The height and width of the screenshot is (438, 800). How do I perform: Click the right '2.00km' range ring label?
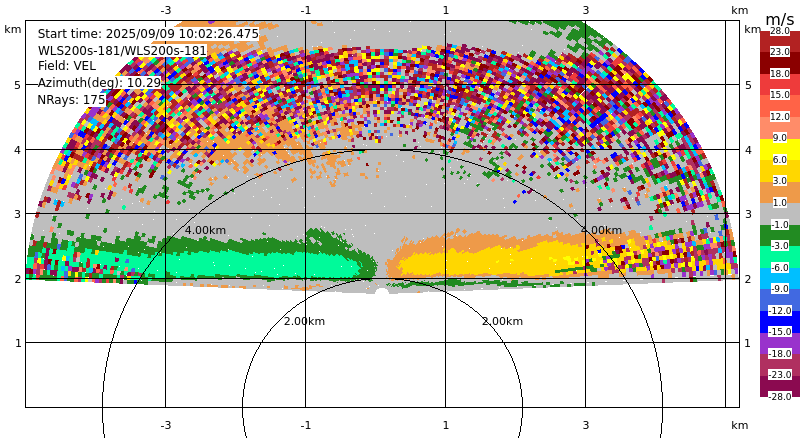tap(502, 321)
